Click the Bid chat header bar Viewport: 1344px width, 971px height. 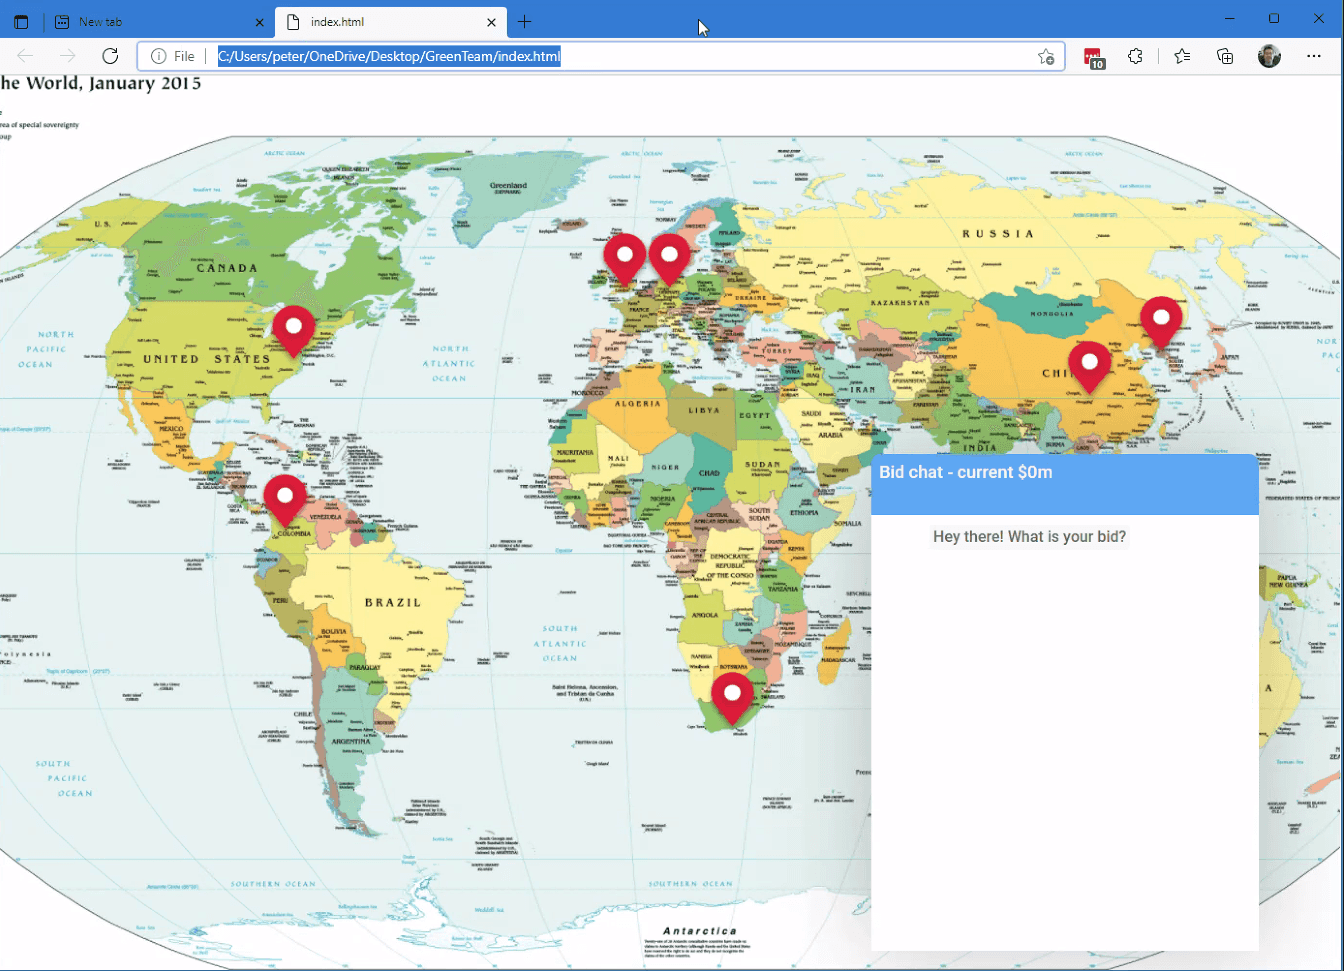[x=1065, y=485]
